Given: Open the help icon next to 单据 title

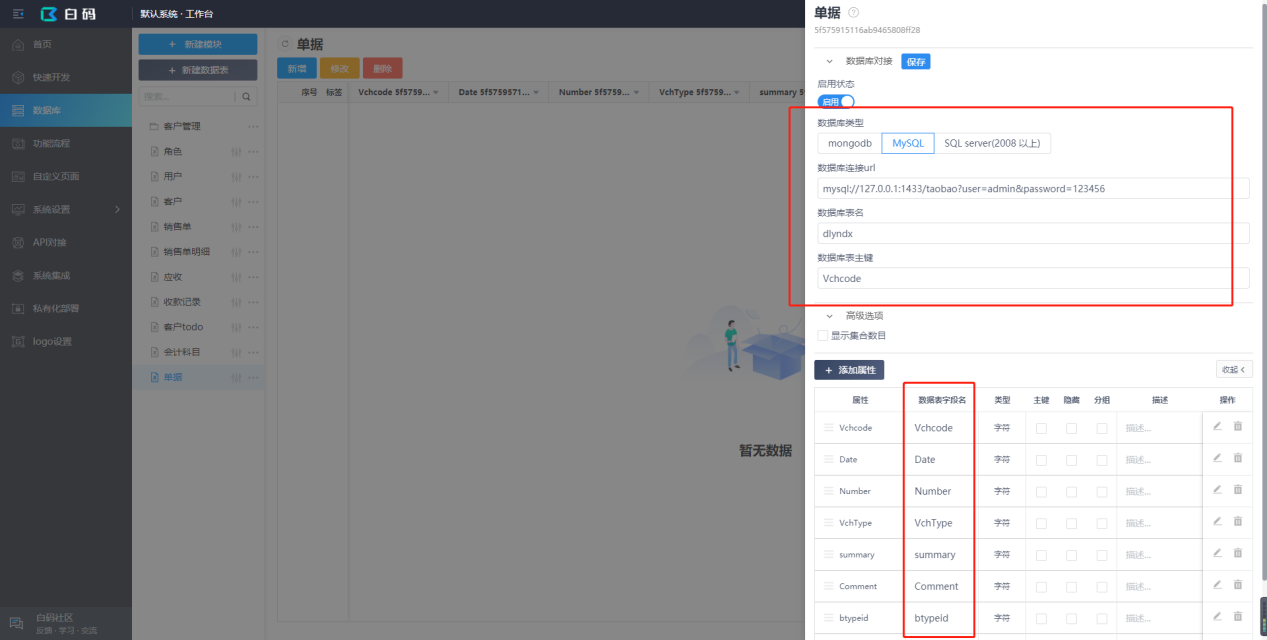Looking at the screenshot, I should click(x=853, y=12).
